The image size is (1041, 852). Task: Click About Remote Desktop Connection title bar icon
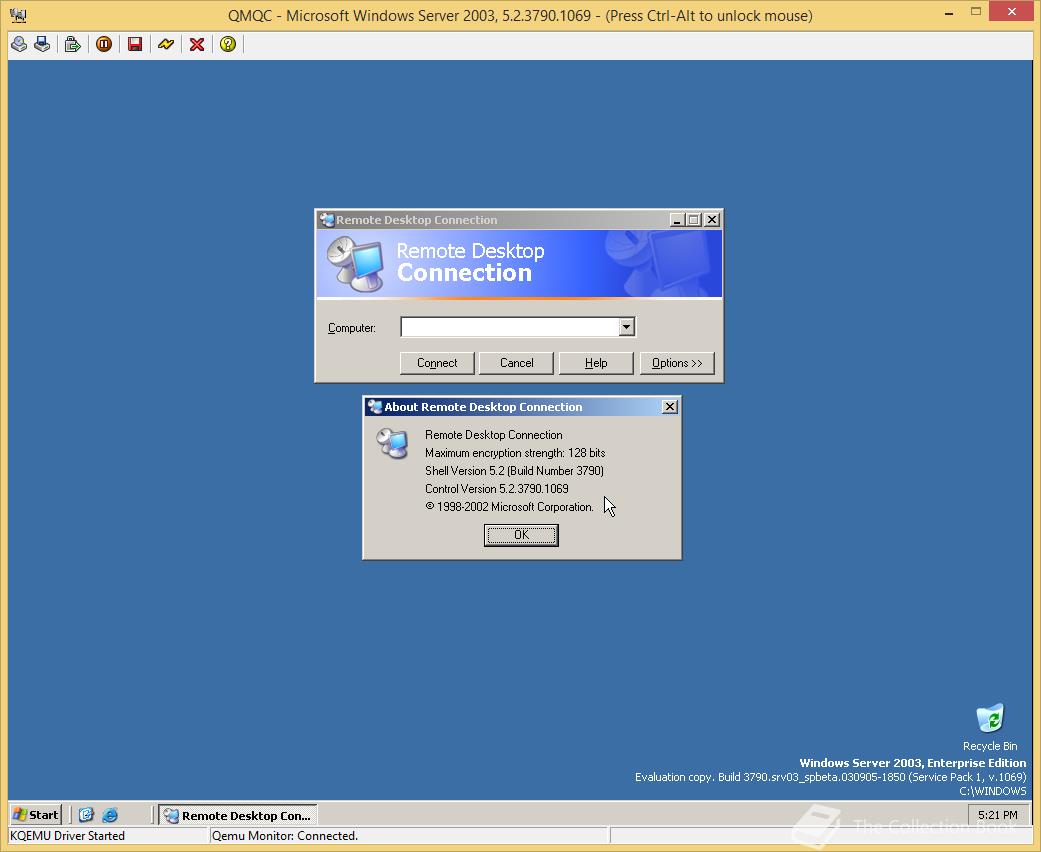click(x=375, y=407)
